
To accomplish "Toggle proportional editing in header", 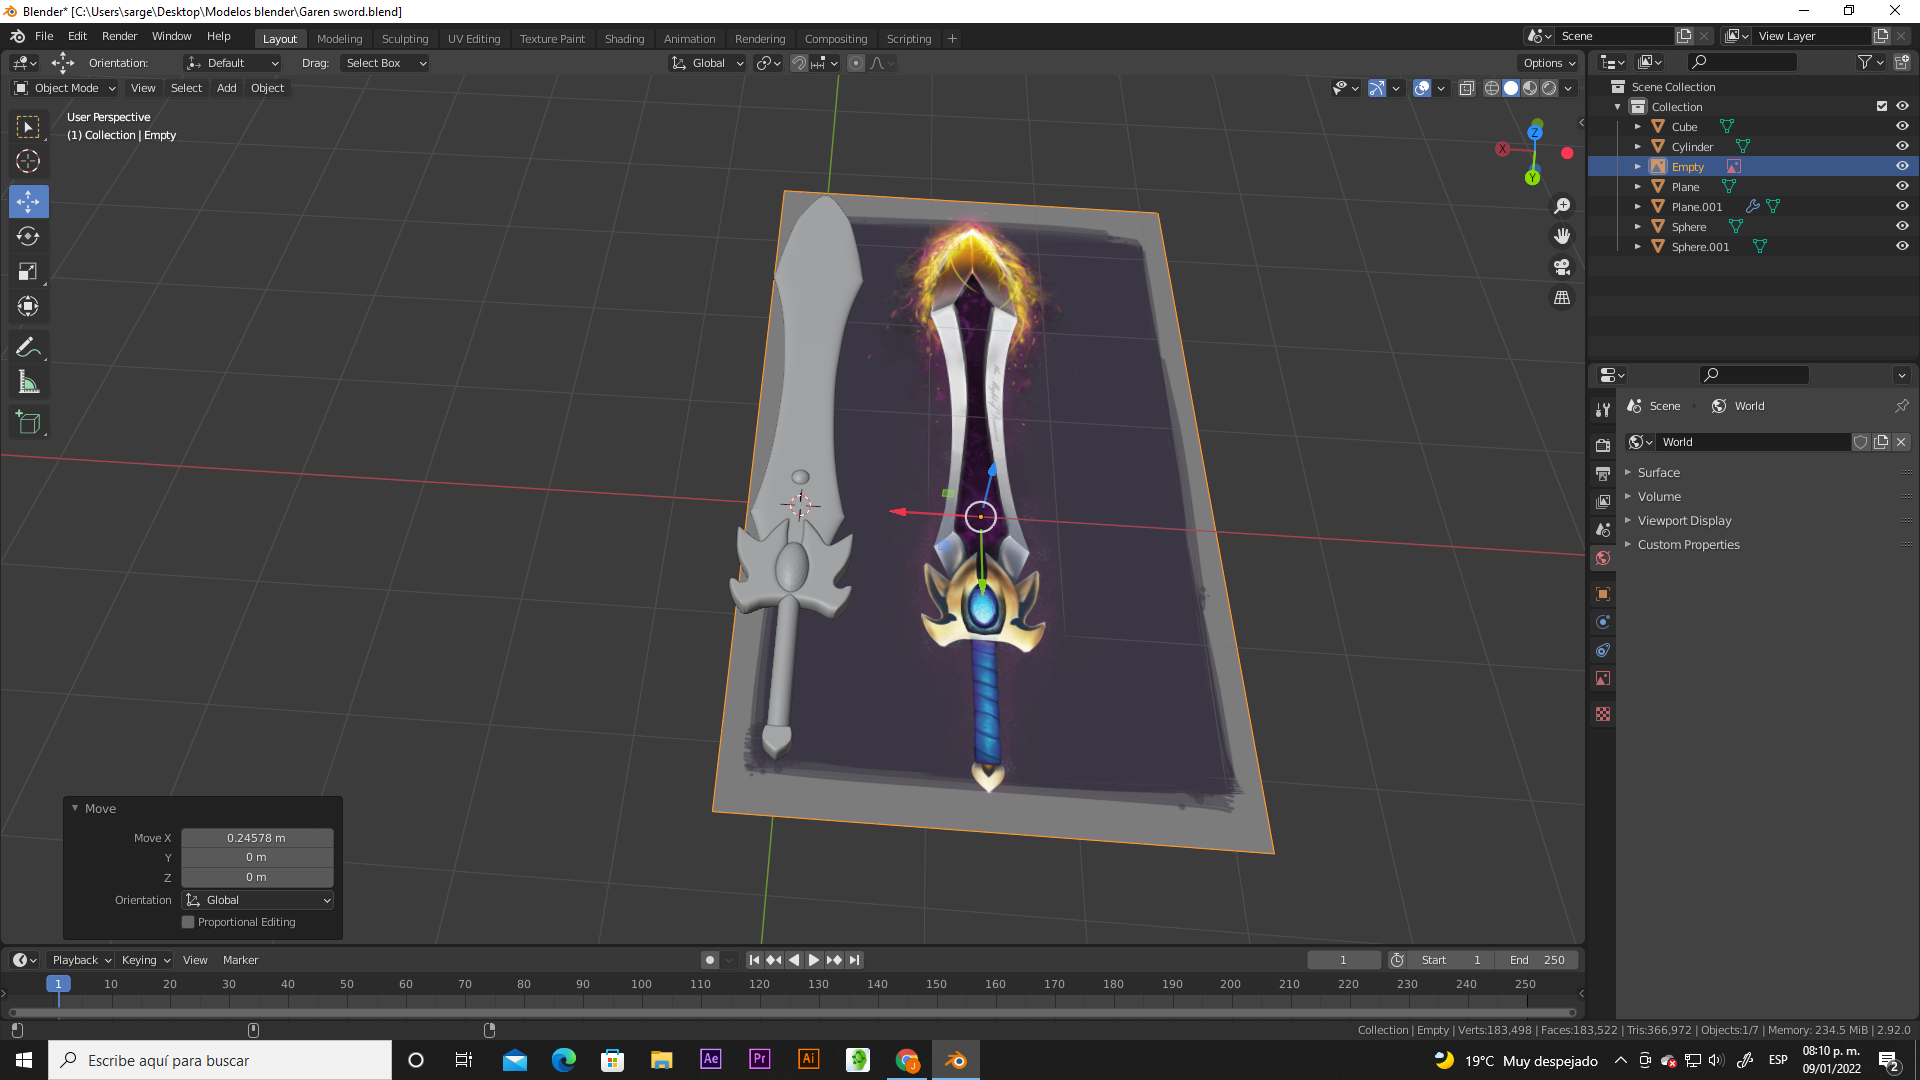I will (856, 63).
